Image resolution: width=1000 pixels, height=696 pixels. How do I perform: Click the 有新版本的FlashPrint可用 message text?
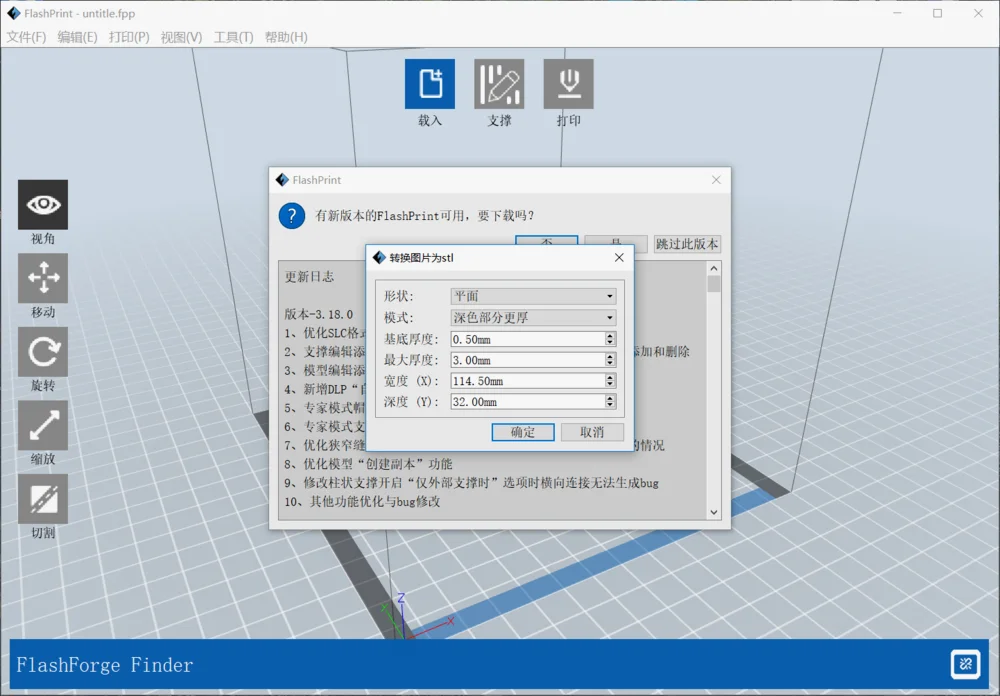tap(425, 216)
